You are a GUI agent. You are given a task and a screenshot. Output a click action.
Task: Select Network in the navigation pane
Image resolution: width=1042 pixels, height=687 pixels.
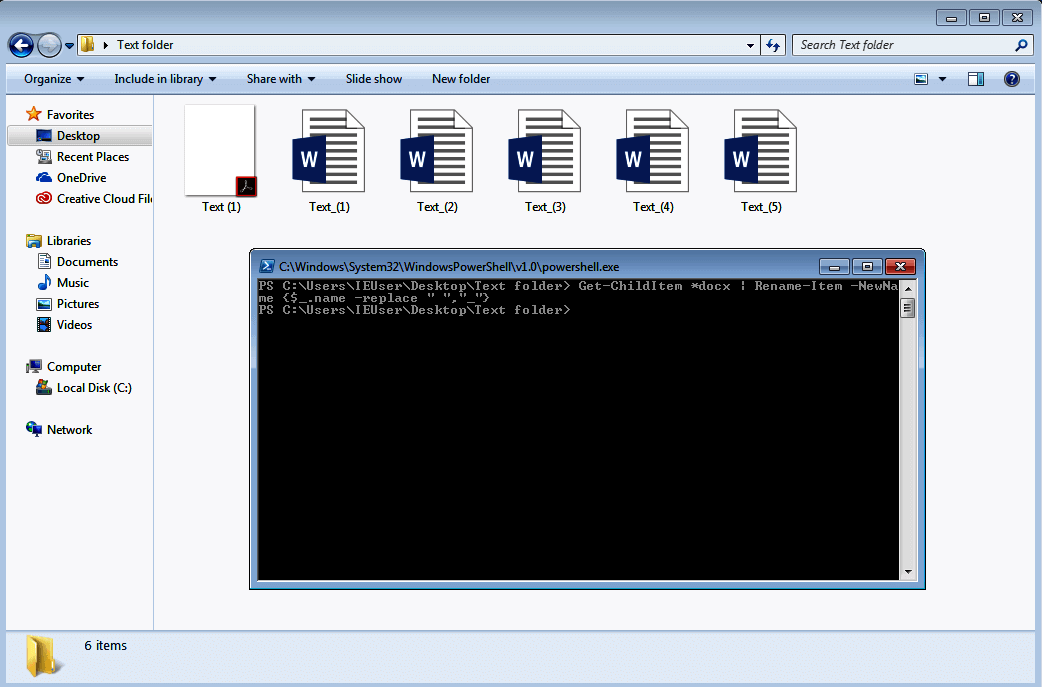pos(67,429)
